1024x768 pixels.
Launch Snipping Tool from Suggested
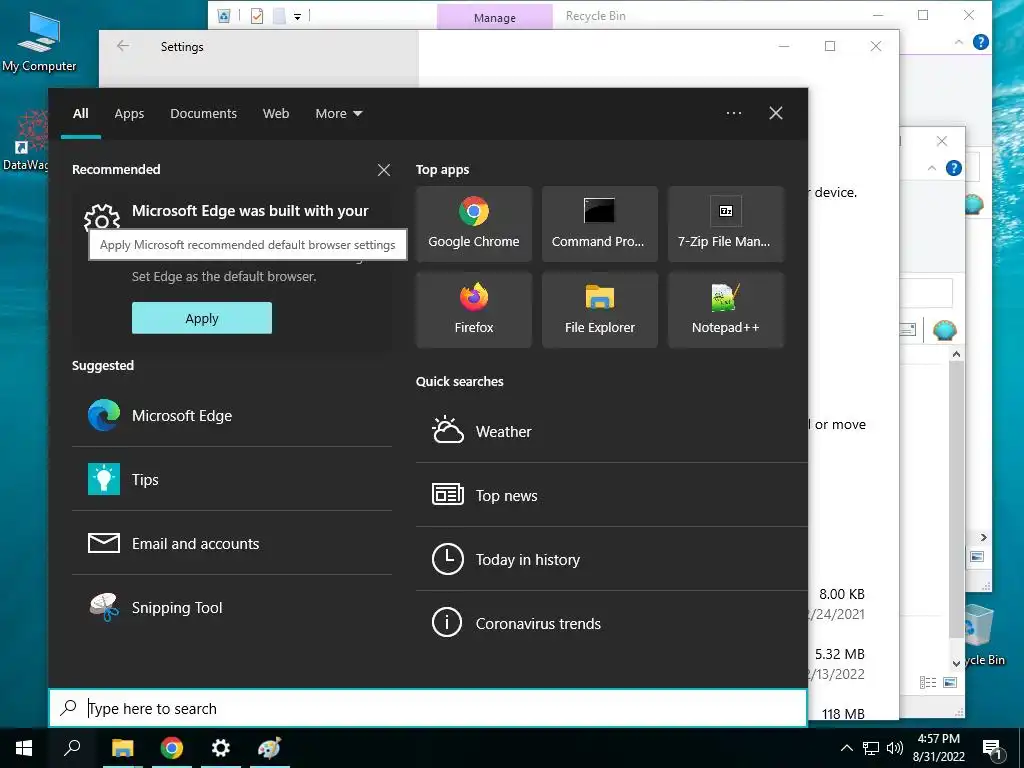[x=232, y=607]
